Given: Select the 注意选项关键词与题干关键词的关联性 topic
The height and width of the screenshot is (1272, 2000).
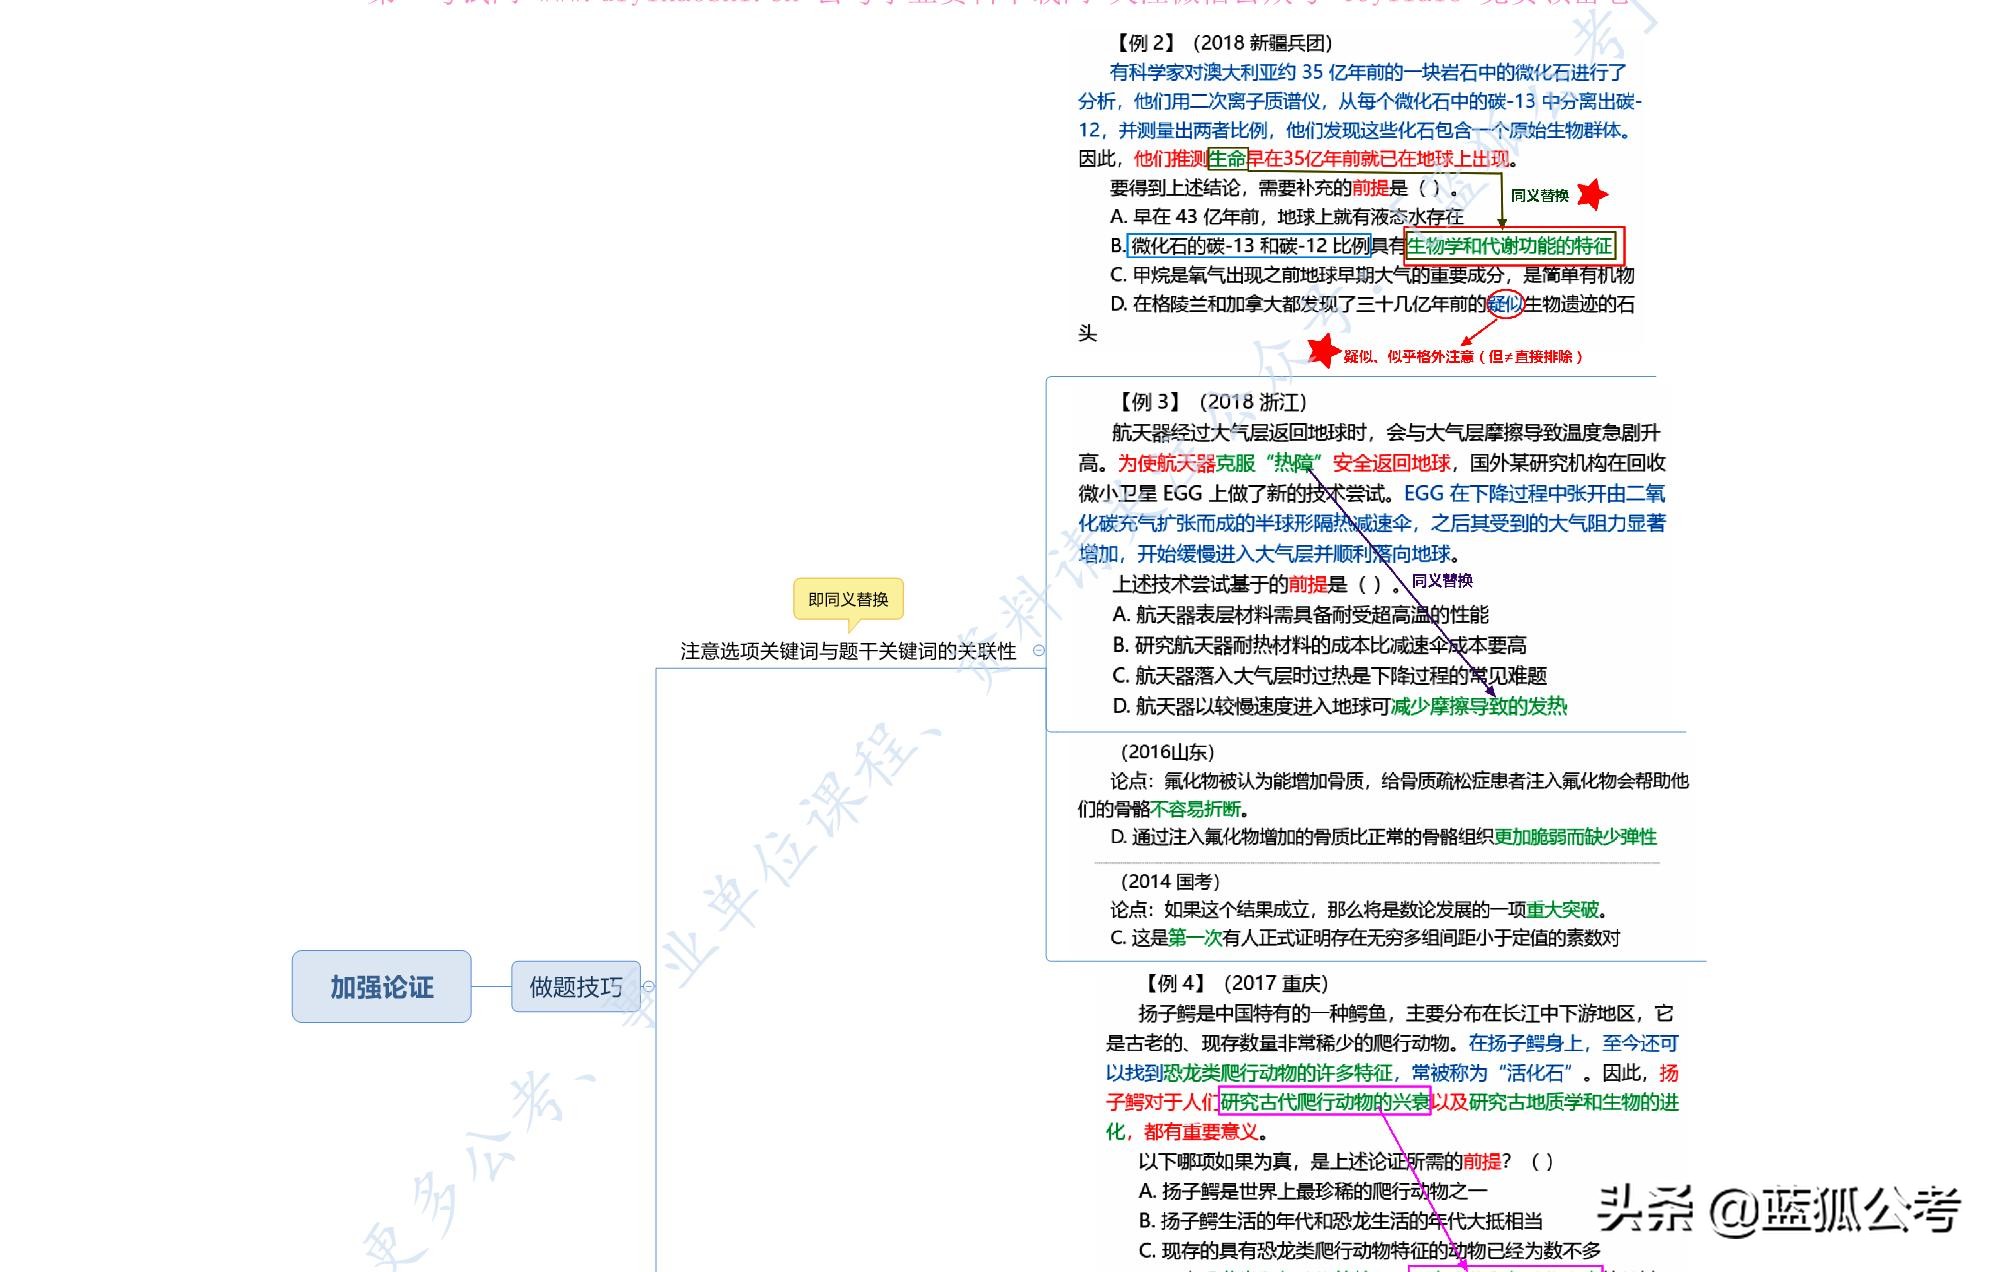Looking at the screenshot, I should point(848,651).
